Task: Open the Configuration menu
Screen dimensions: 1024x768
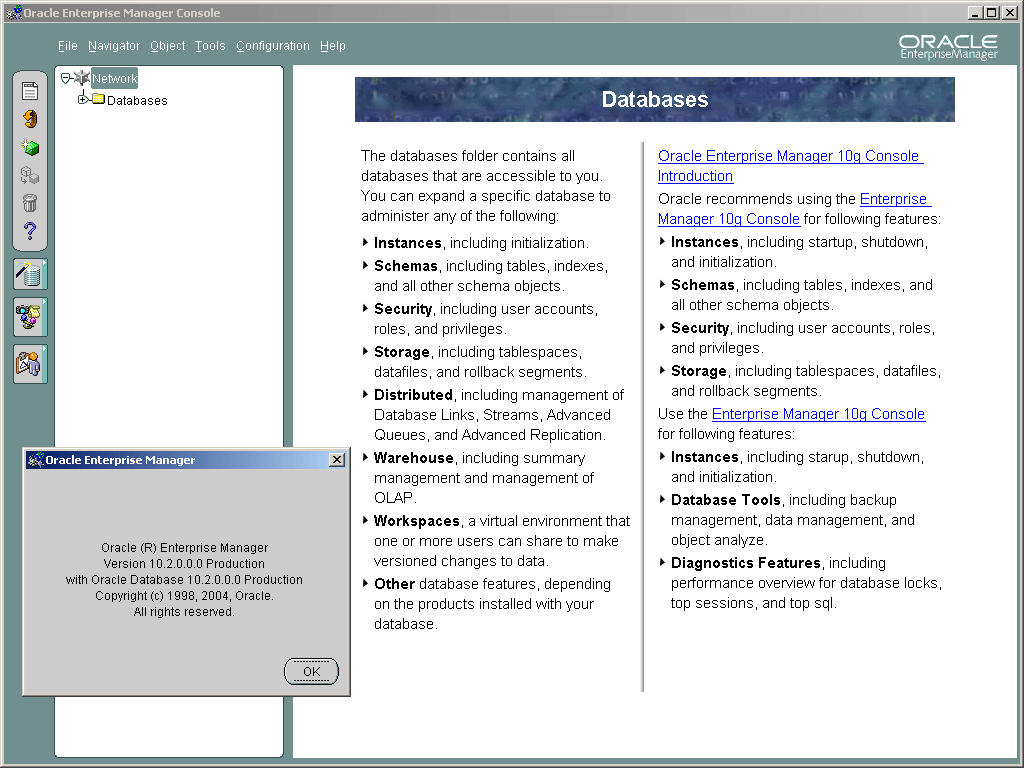Action: [x=272, y=46]
